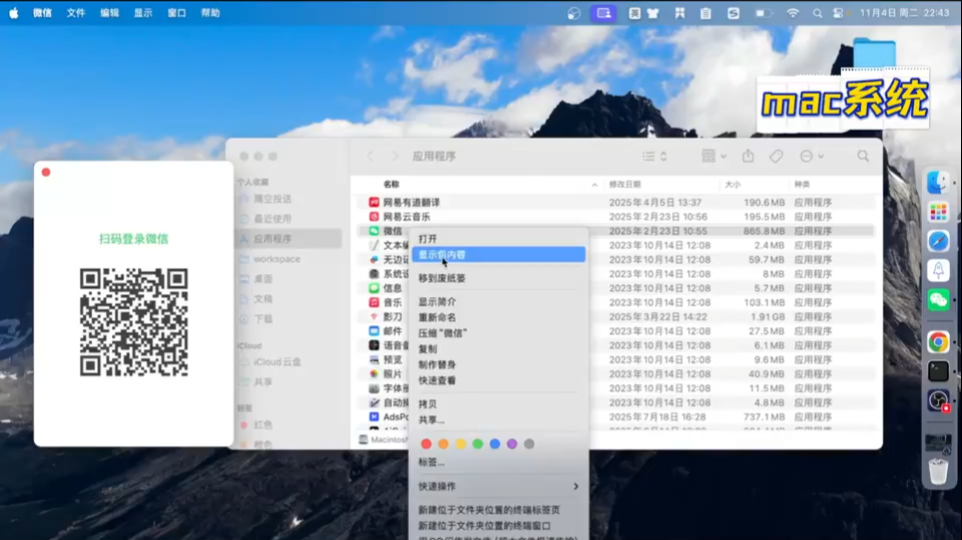962x540 pixels.
Task: Select 显示包内容 in context menu
Action: point(441,255)
